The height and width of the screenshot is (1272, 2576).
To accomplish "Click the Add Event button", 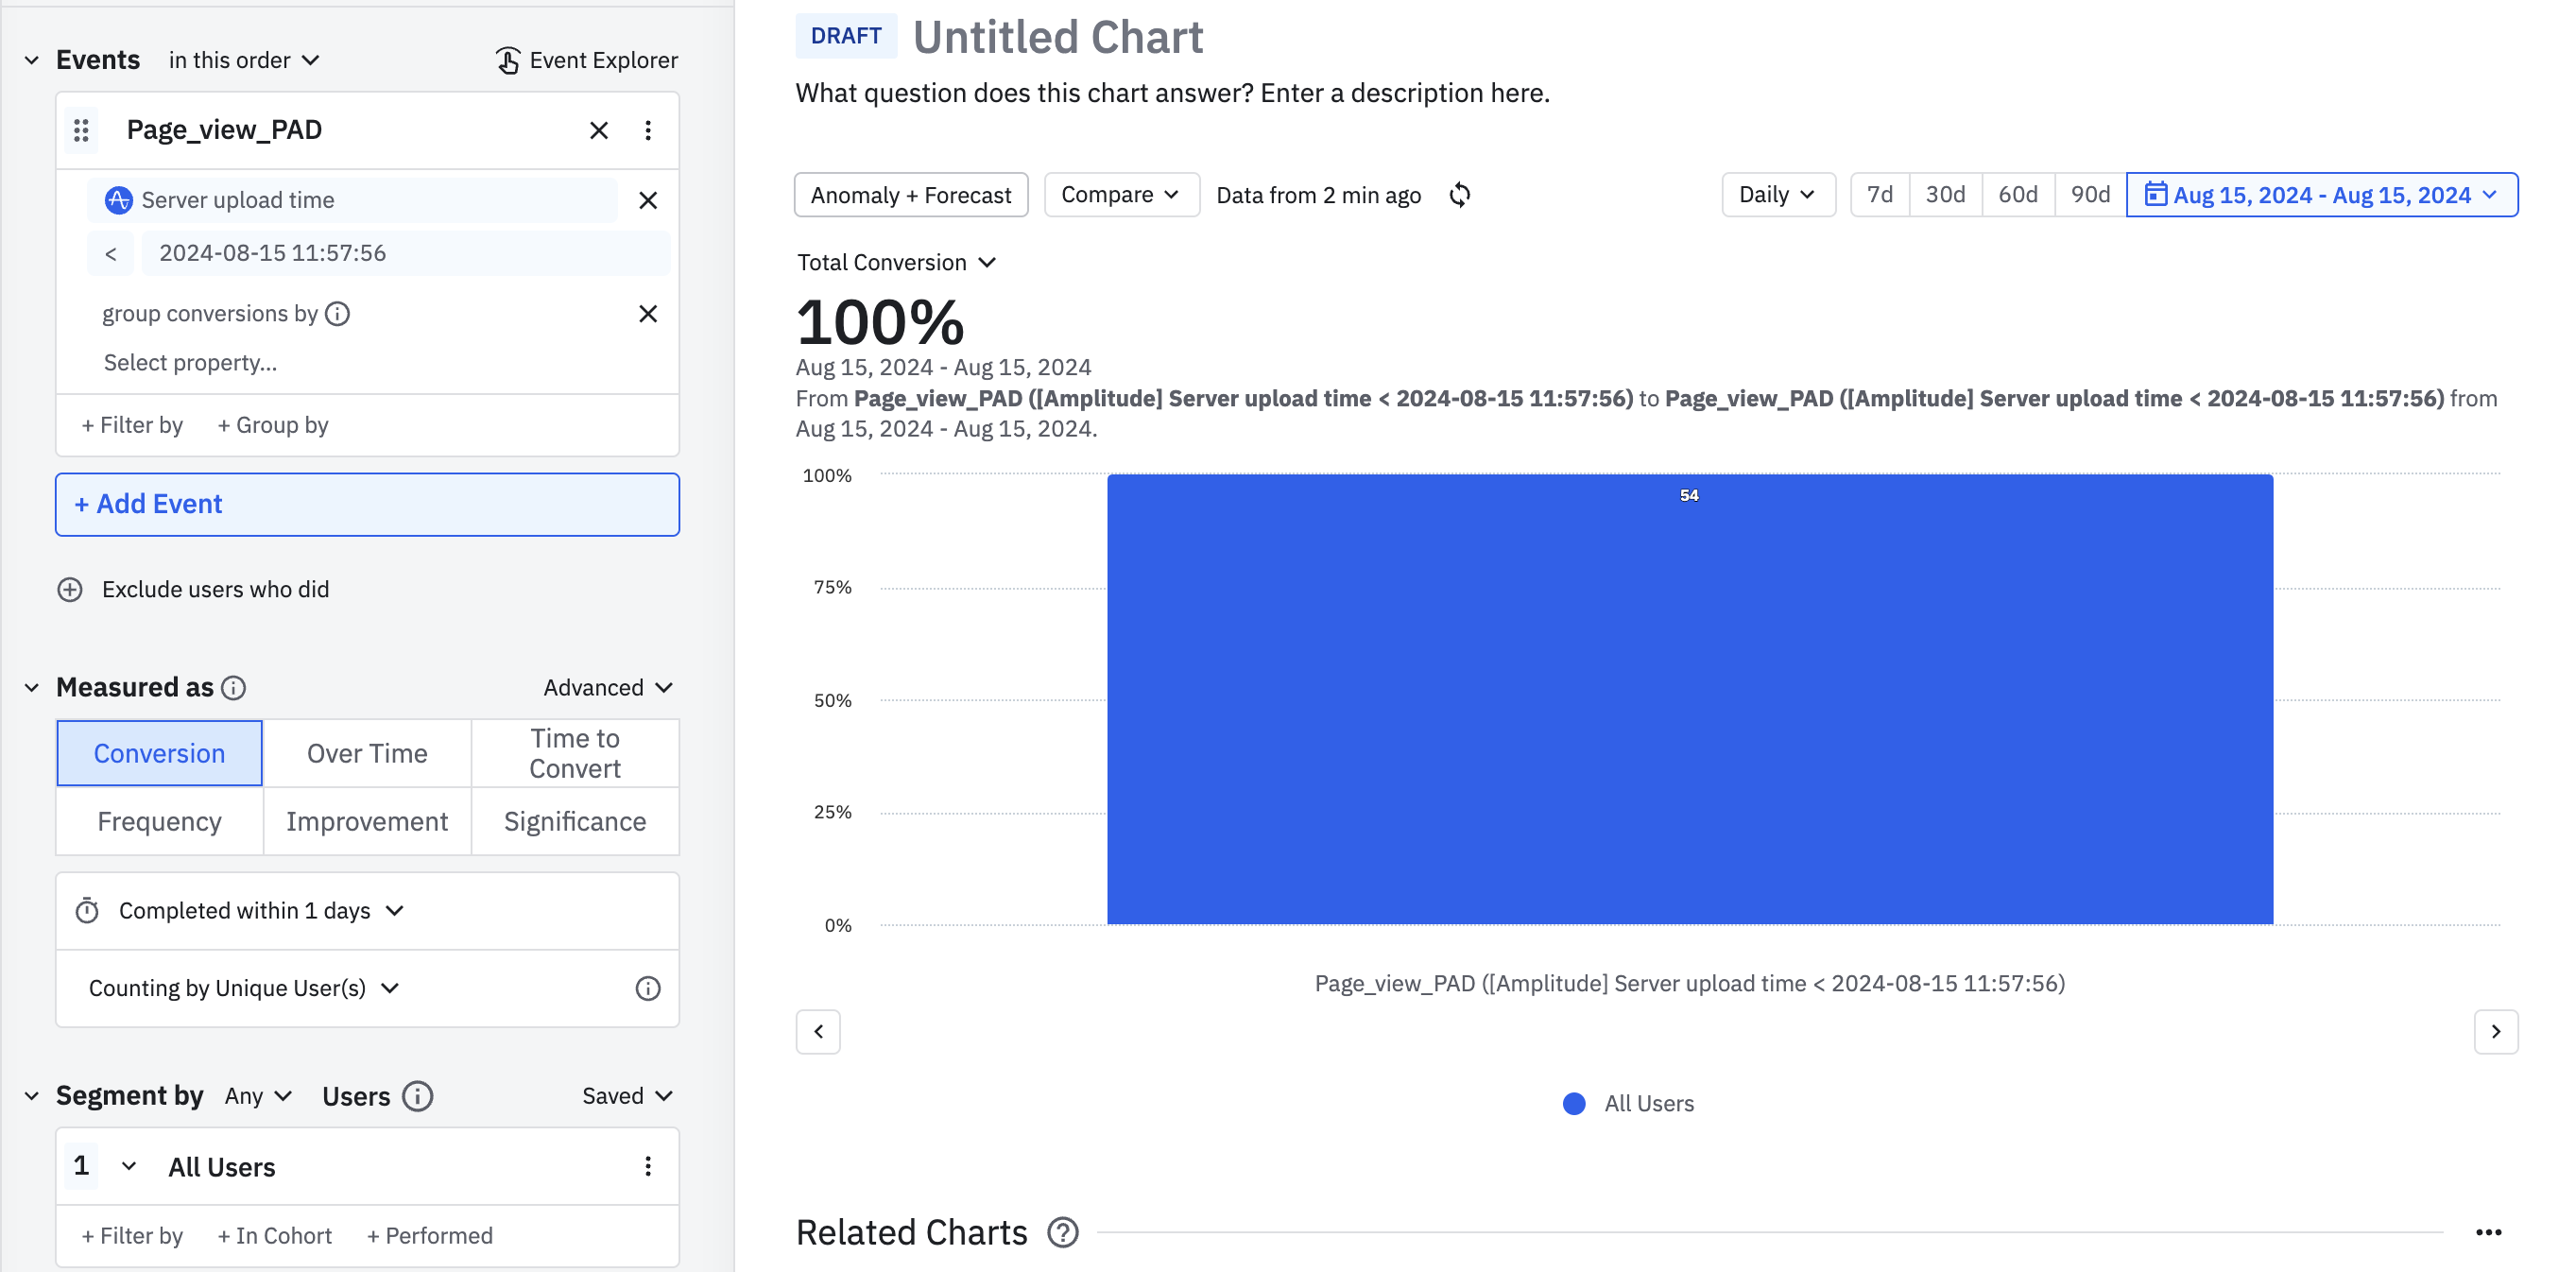I will [x=367, y=504].
